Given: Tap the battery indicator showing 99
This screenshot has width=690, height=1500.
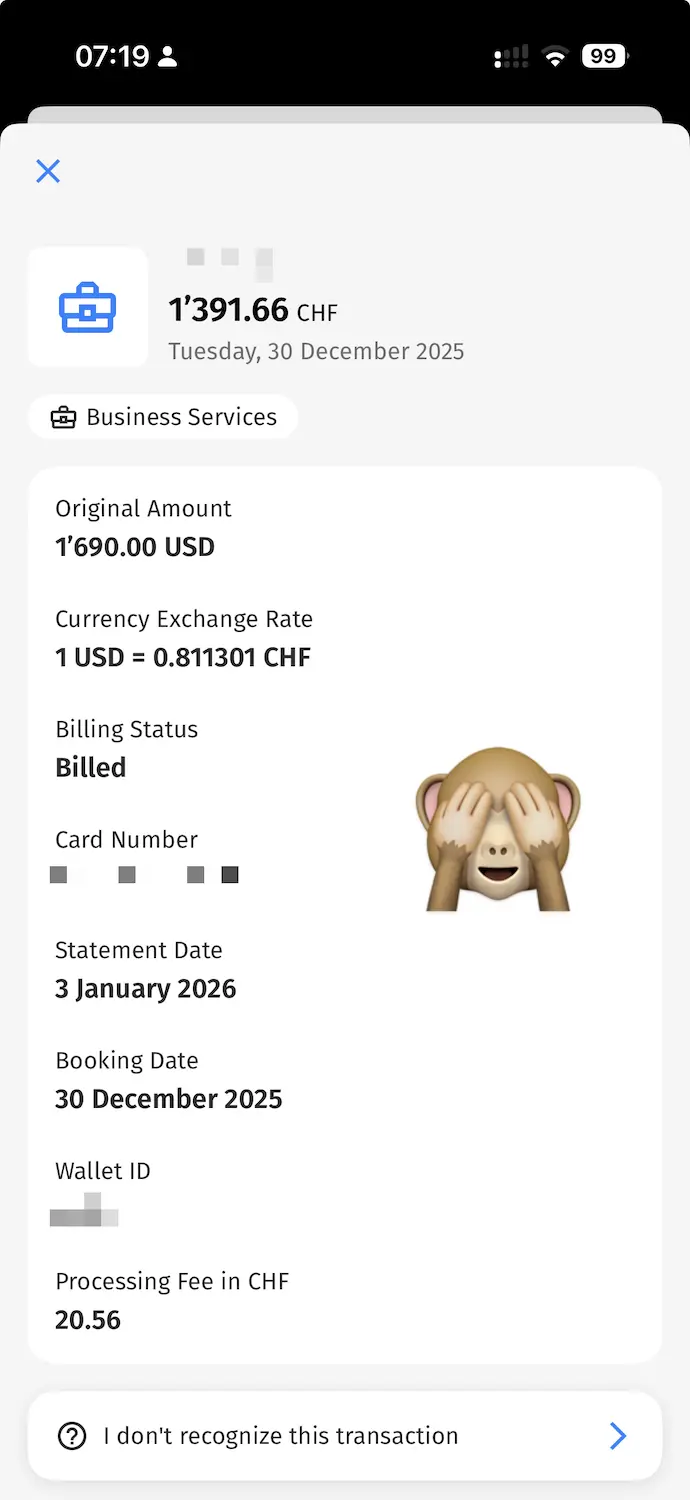Looking at the screenshot, I should (603, 56).
